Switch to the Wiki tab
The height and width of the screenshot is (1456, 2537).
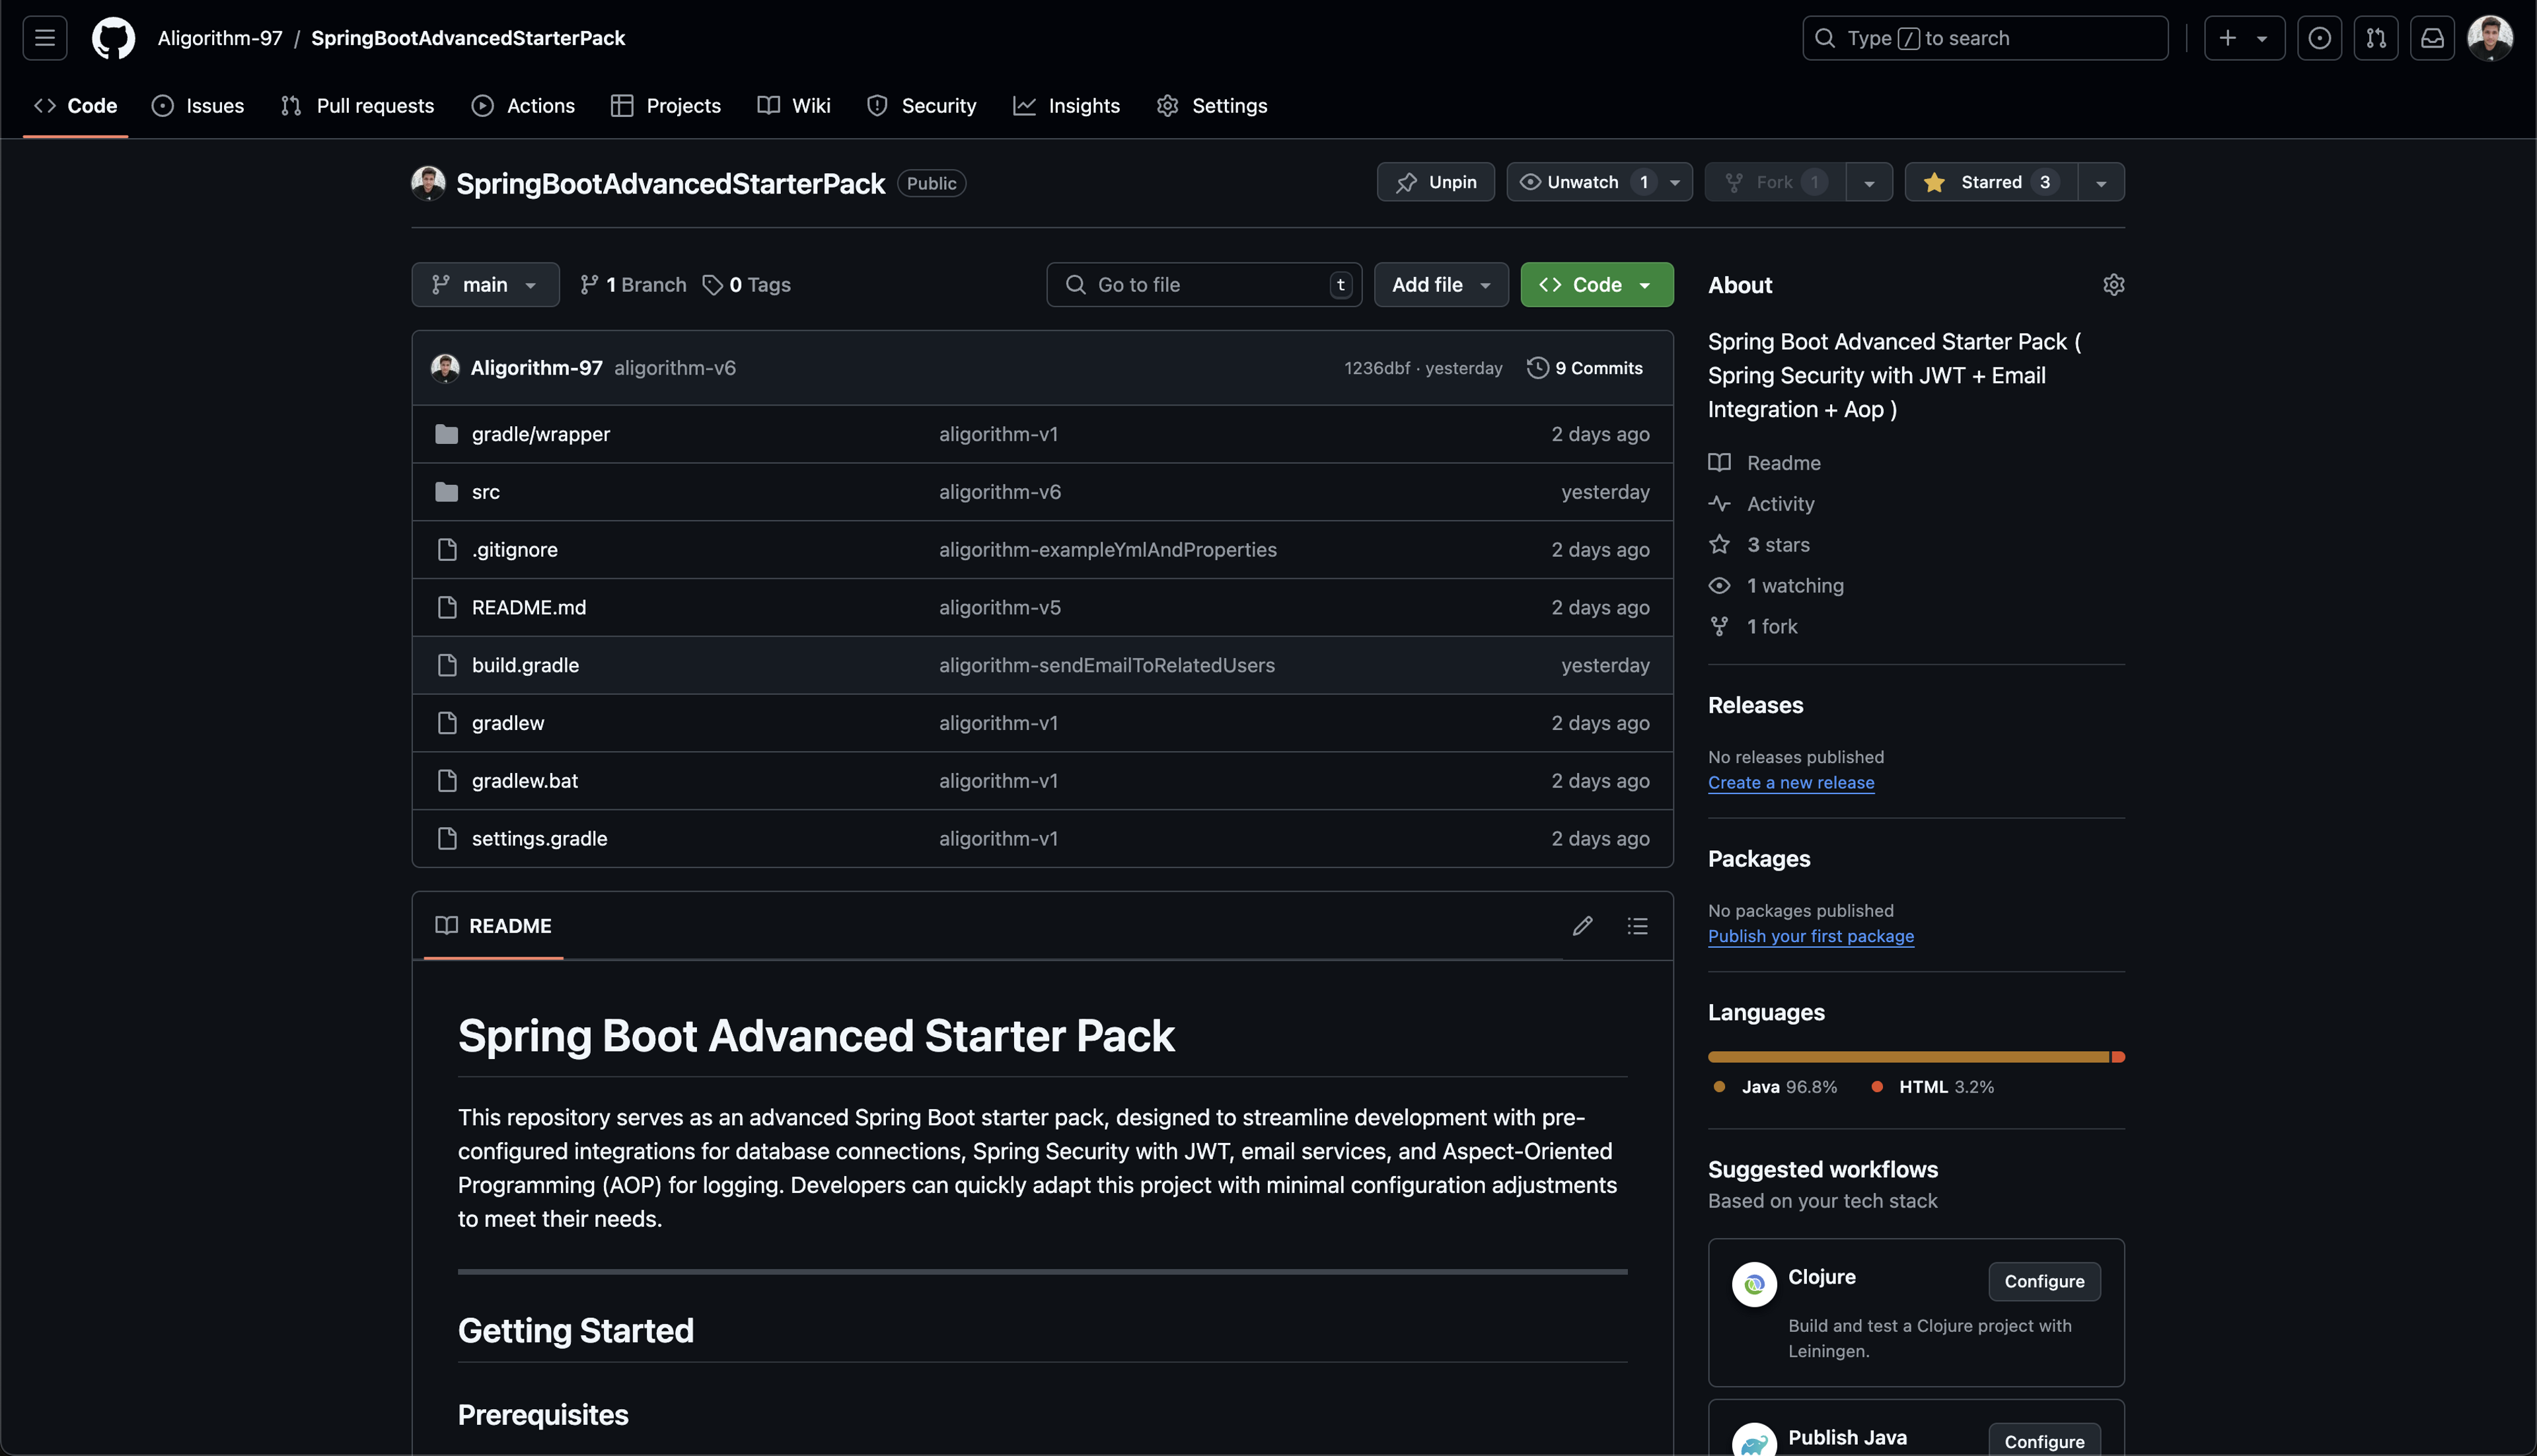pos(794,106)
